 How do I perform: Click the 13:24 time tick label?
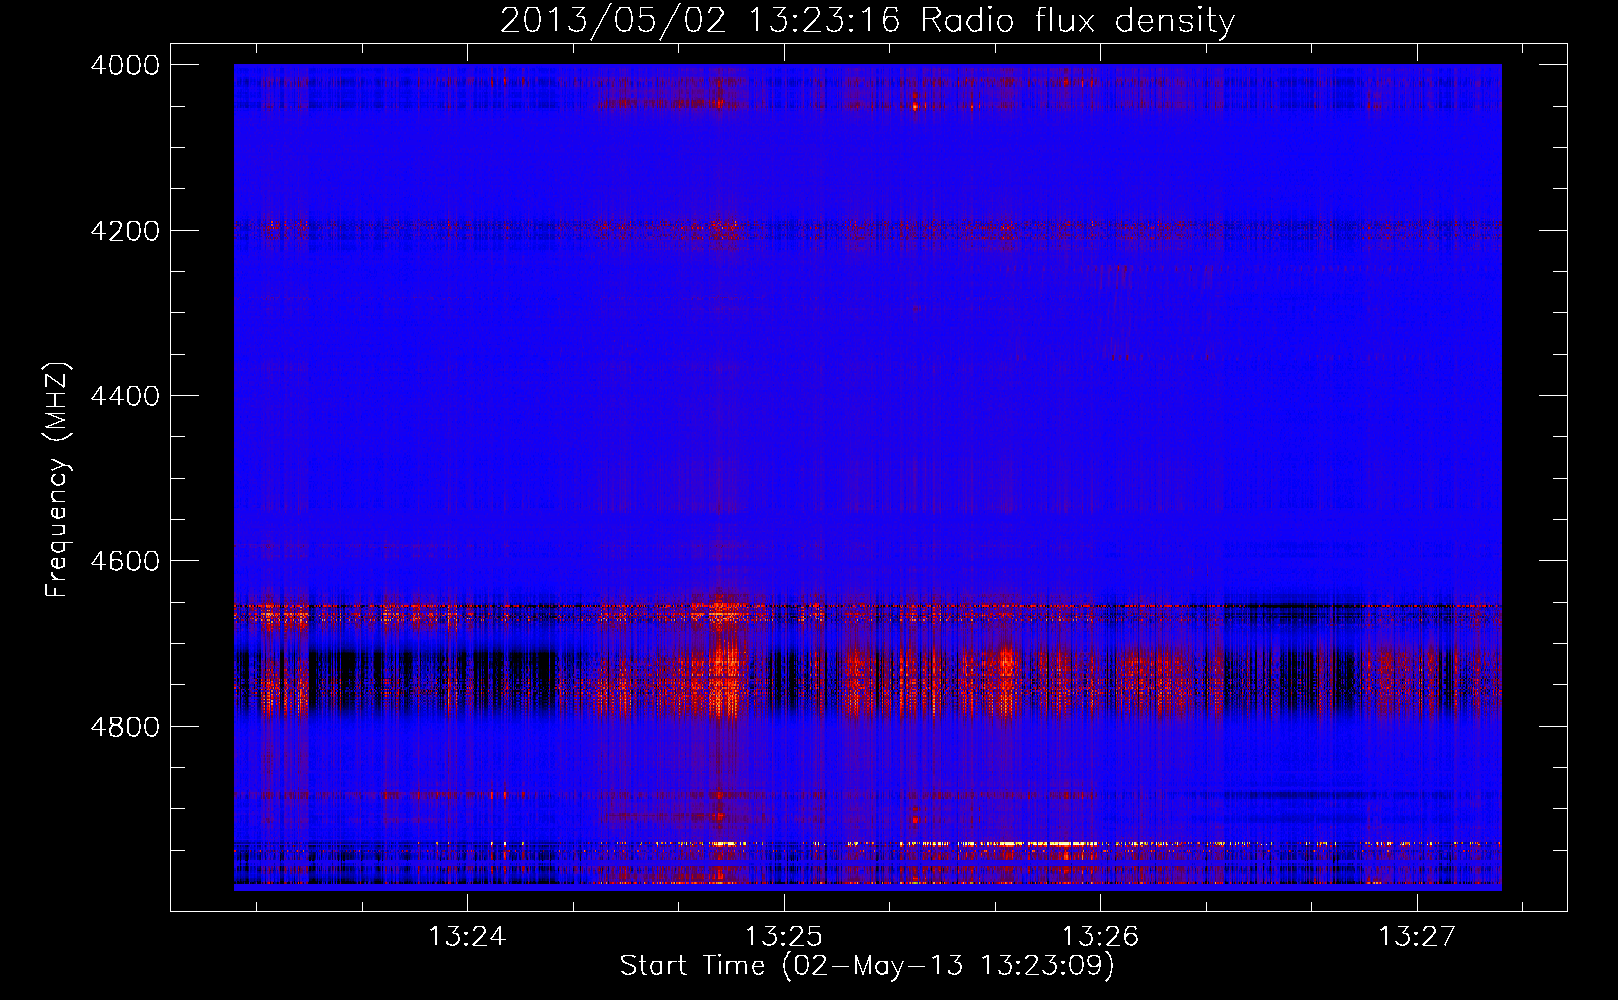(467, 937)
